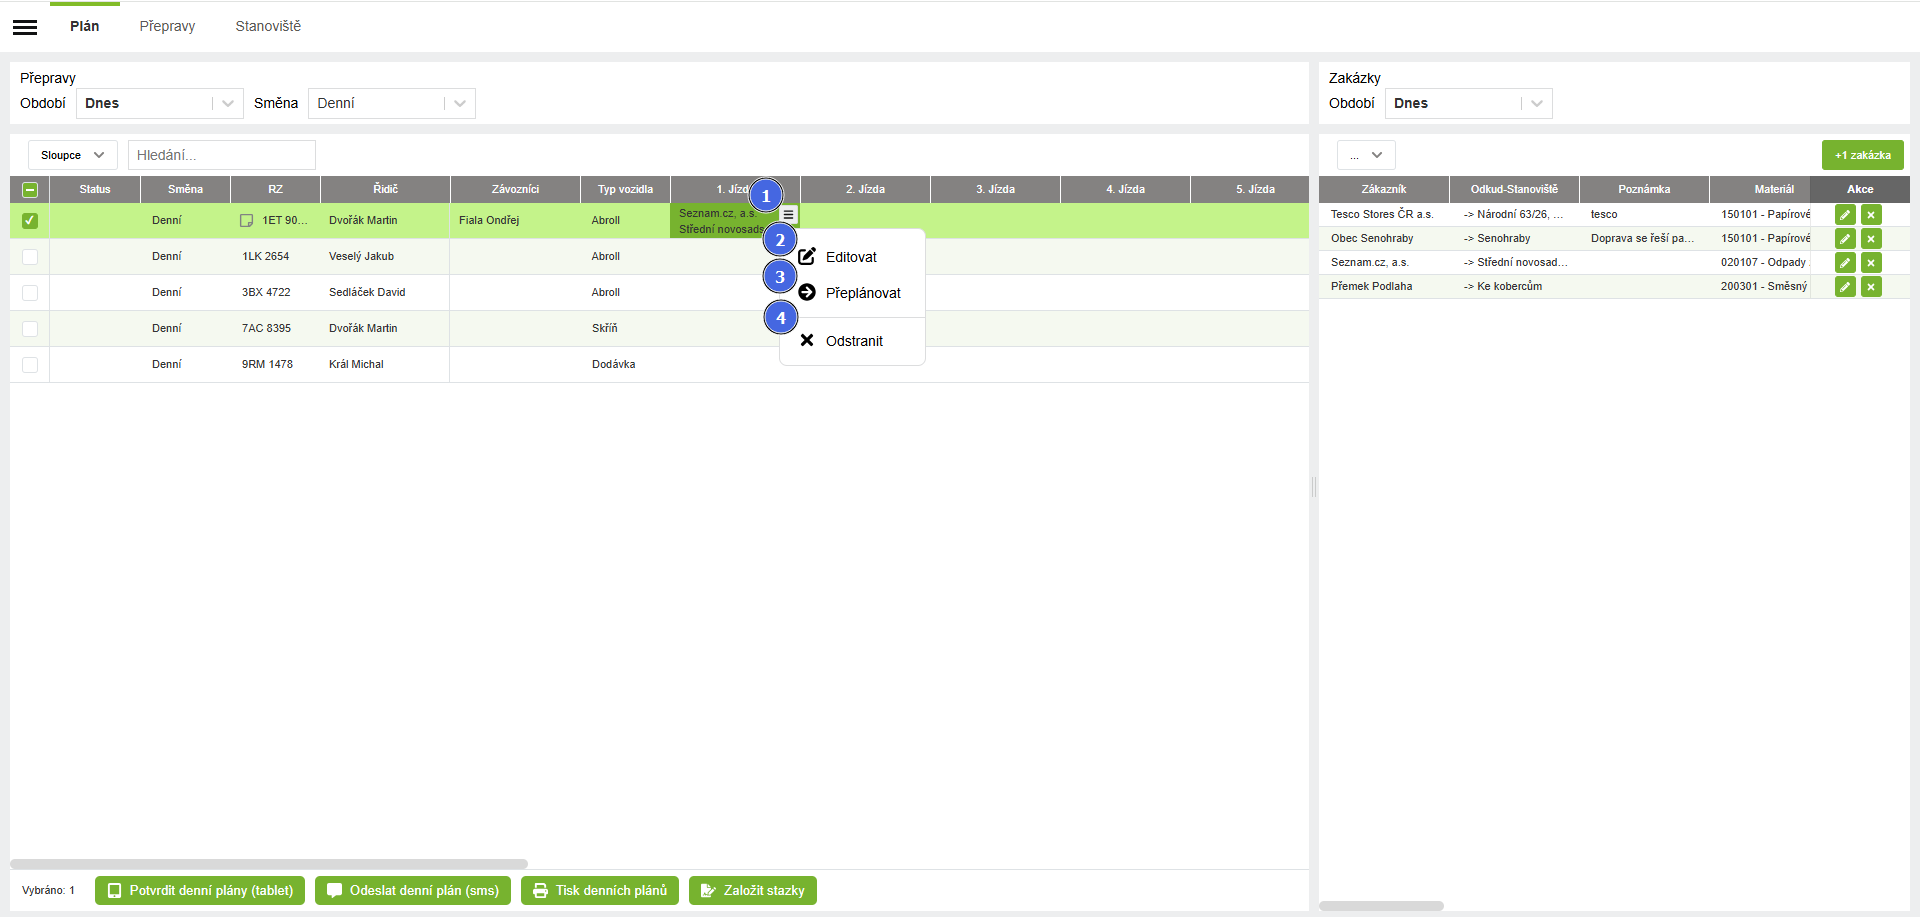Edit the Obec Senohraby order
Viewport: 1920px width, 917px height.
1845,238
